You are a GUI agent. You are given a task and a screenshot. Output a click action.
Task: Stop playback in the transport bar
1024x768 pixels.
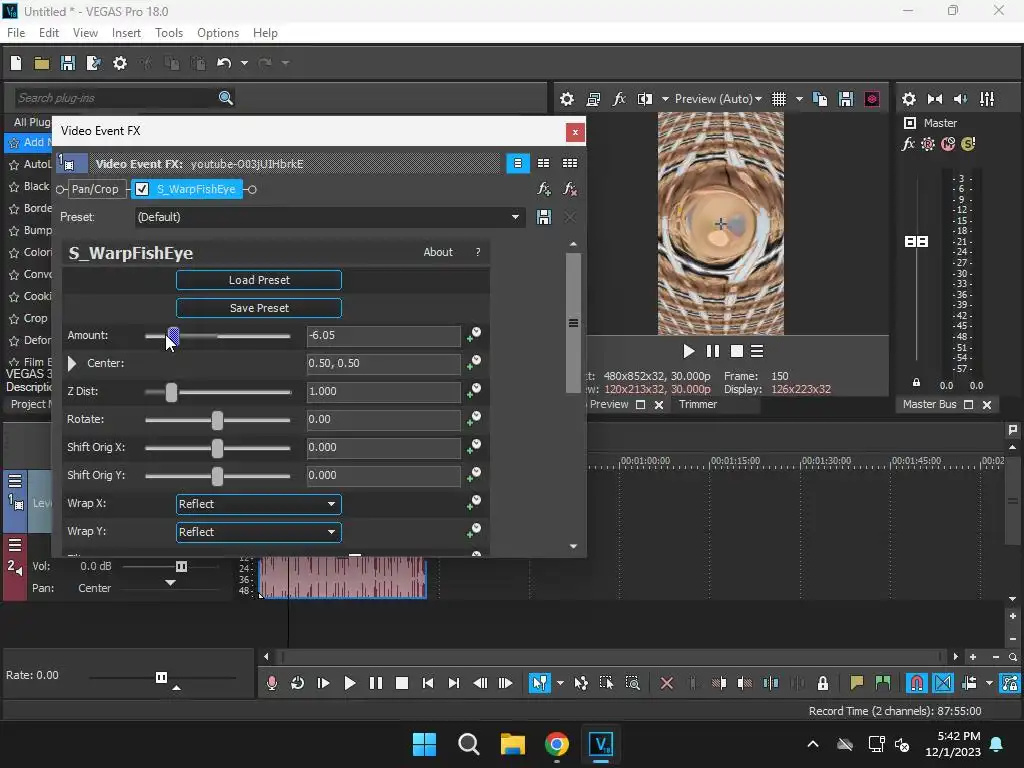click(x=402, y=683)
